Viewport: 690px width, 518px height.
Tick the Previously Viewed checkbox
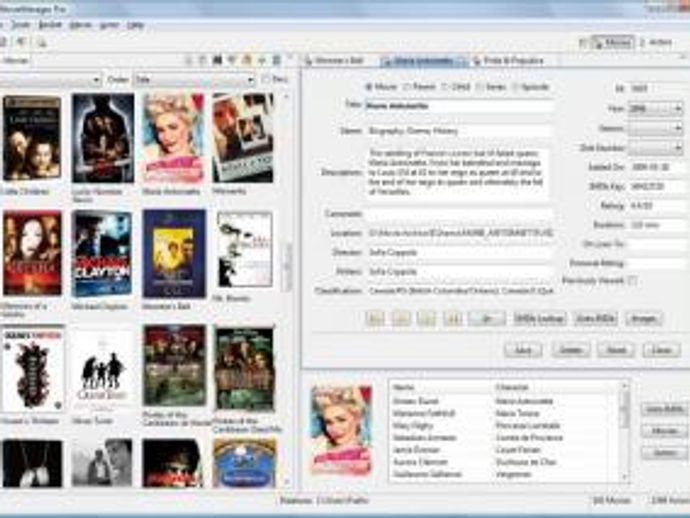click(633, 281)
